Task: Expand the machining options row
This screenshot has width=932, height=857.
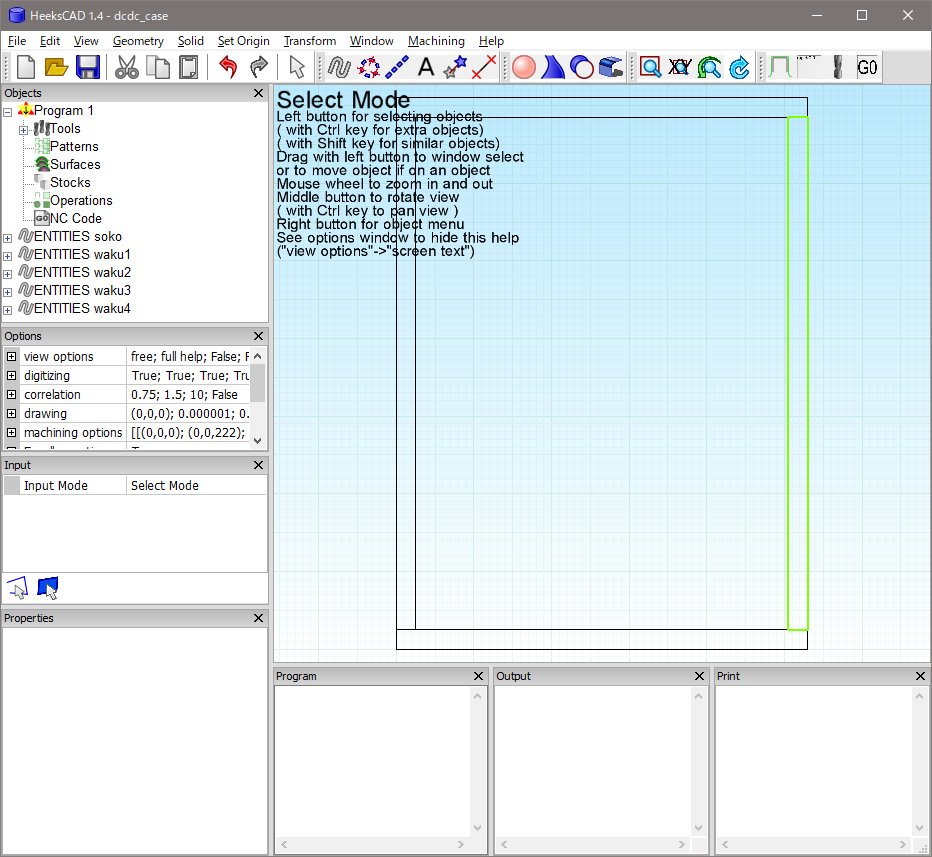Action: 12,433
